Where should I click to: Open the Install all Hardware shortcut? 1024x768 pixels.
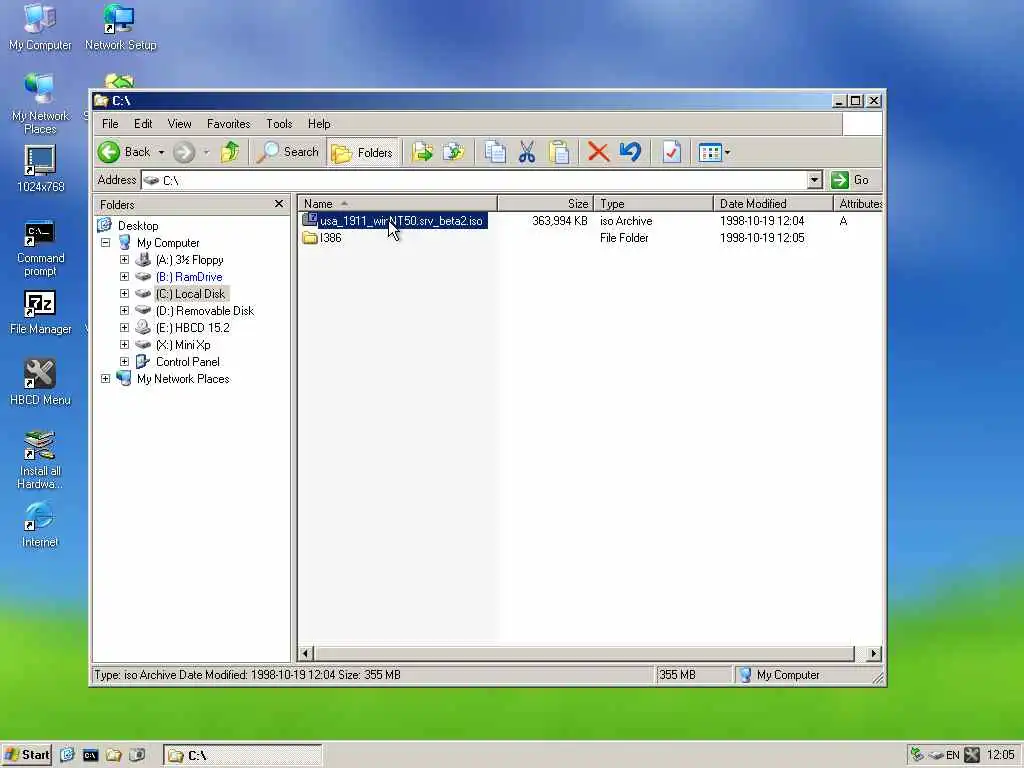(x=40, y=460)
